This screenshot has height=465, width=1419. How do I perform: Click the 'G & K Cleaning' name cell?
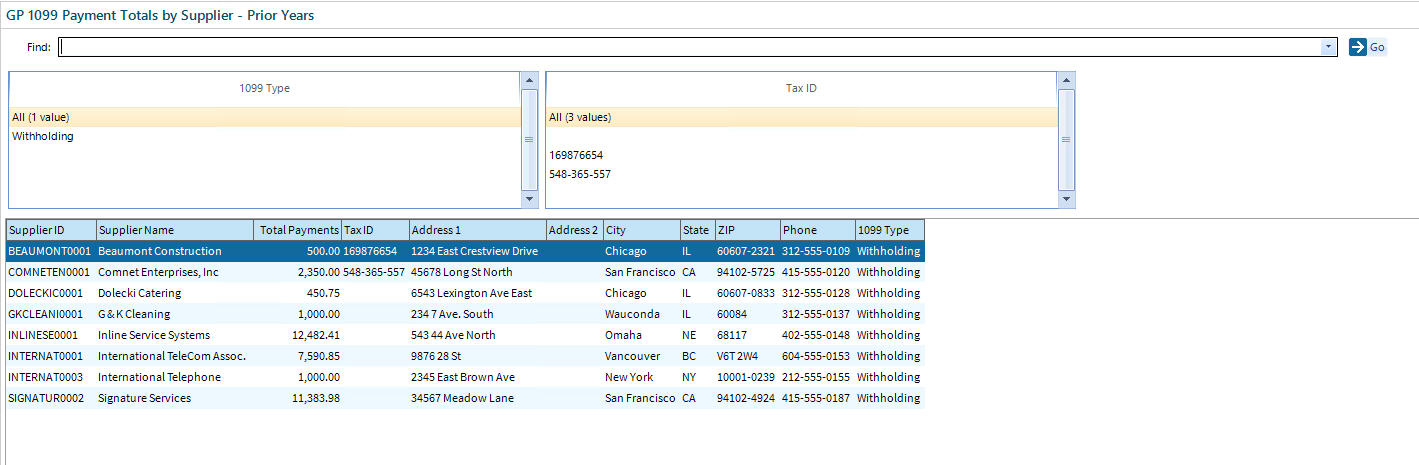tap(175, 314)
